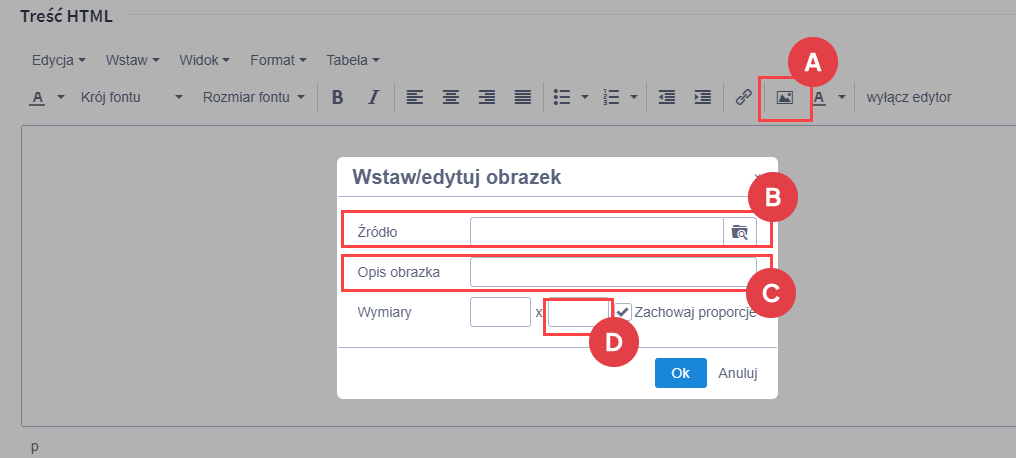This screenshot has height=458, width=1016.
Task: Click the p element path in status bar
Action: pos(34,446)
